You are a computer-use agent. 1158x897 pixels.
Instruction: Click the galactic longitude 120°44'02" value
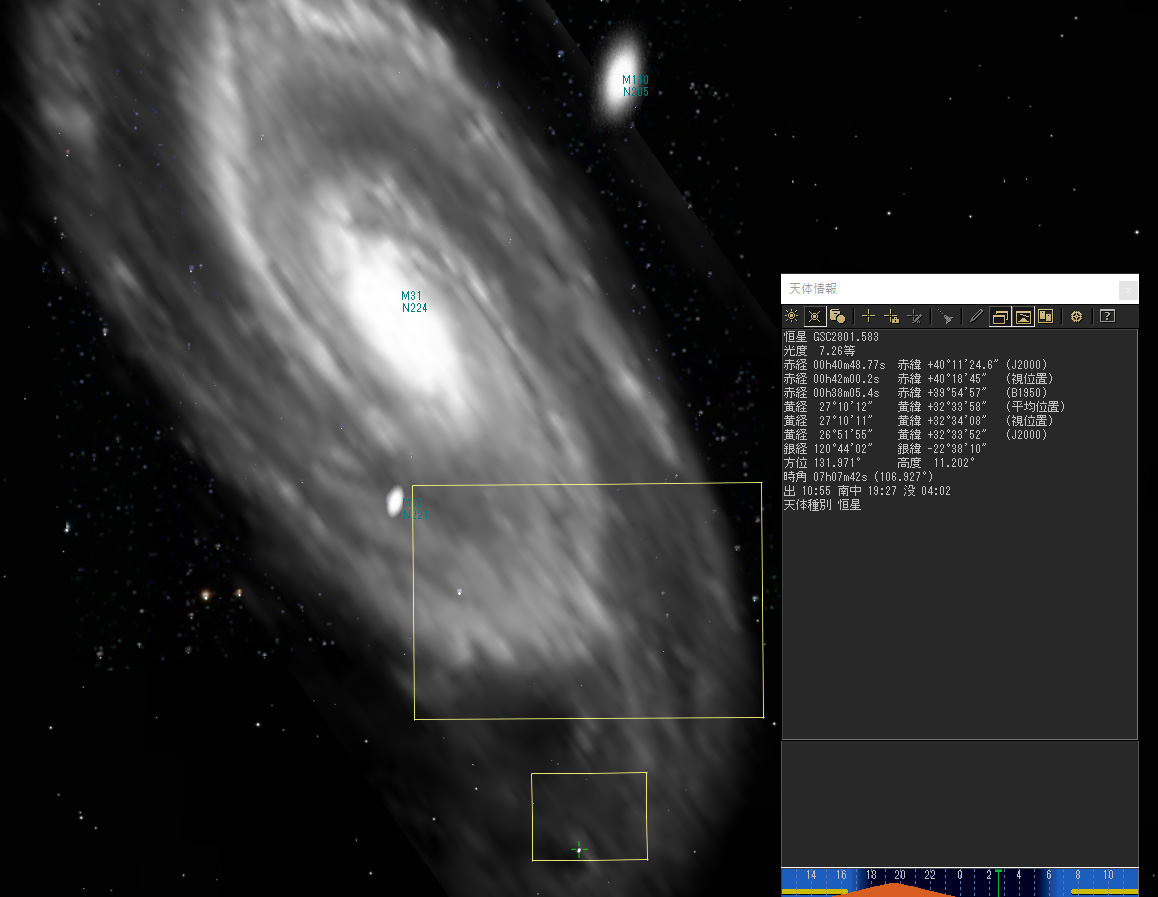click(x=843, y=450)
